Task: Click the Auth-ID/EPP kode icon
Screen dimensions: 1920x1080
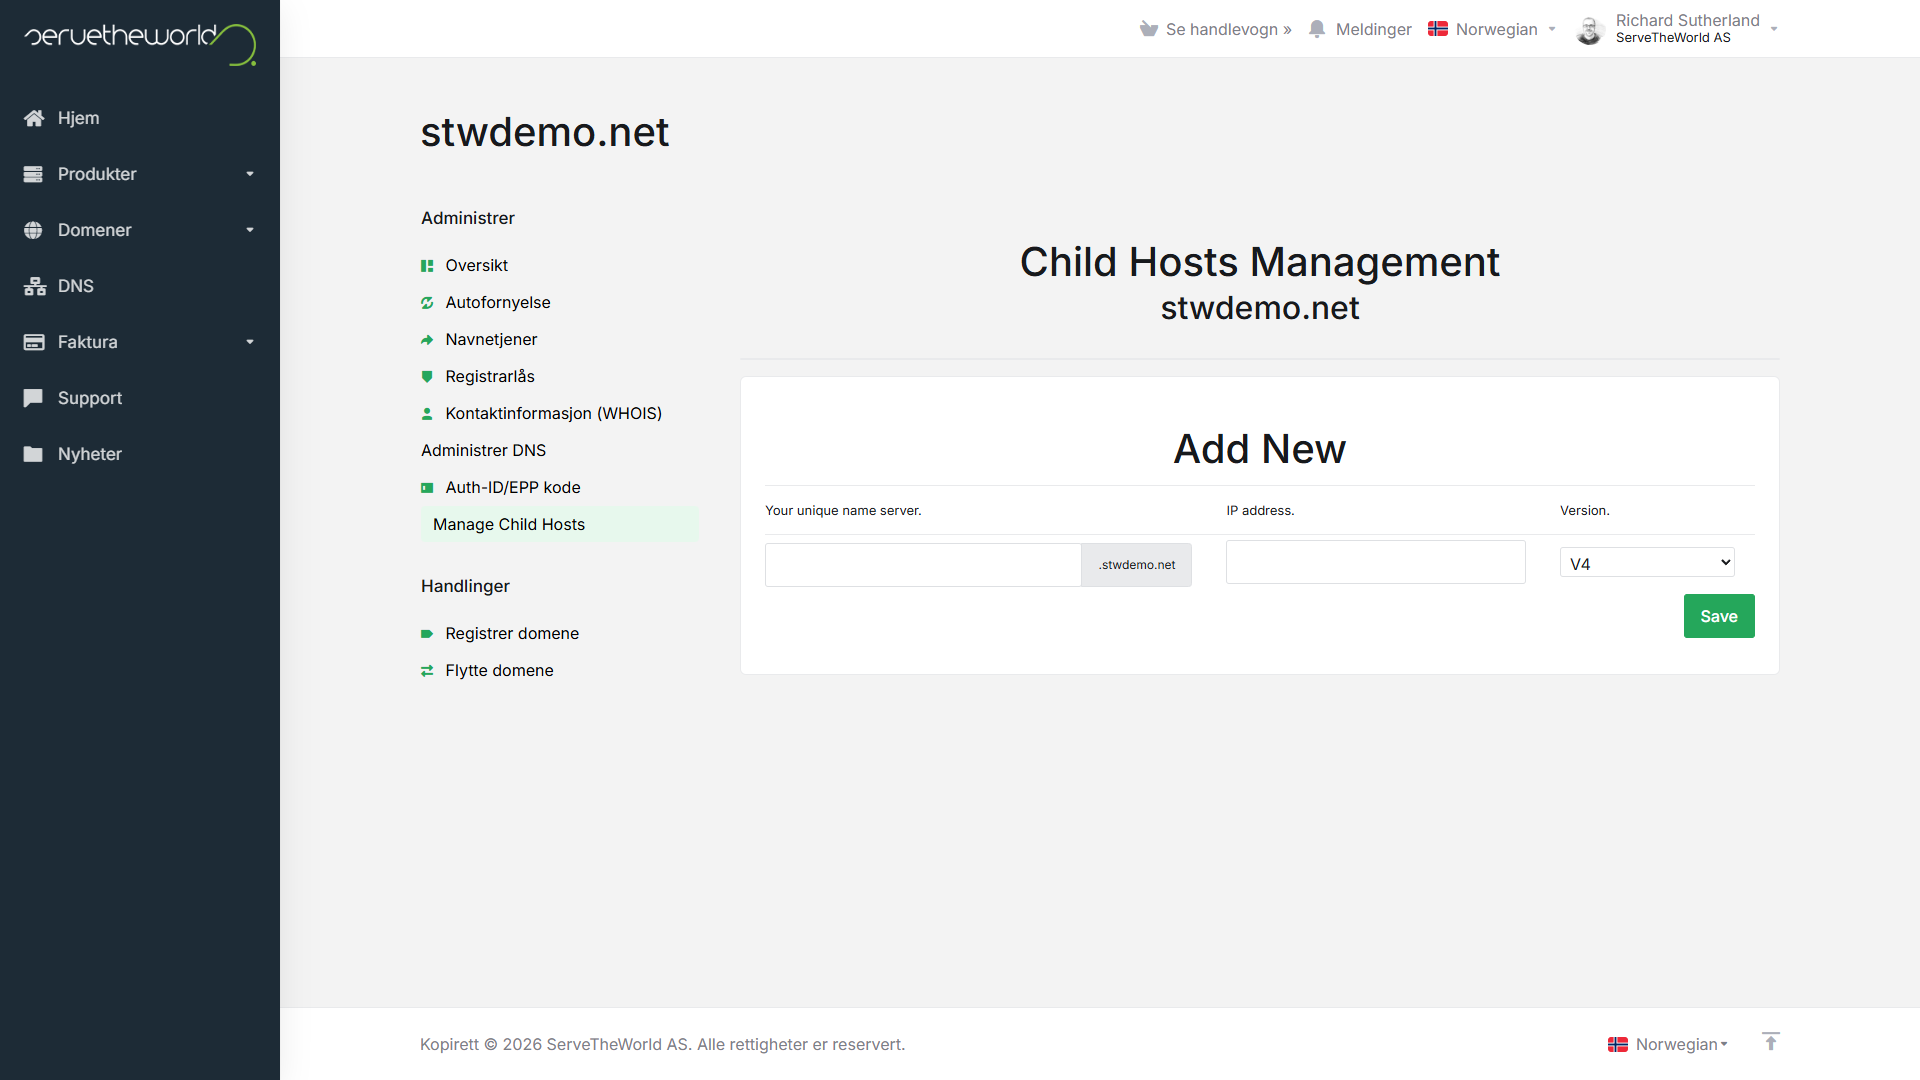Action: click(x=427, y=488)
